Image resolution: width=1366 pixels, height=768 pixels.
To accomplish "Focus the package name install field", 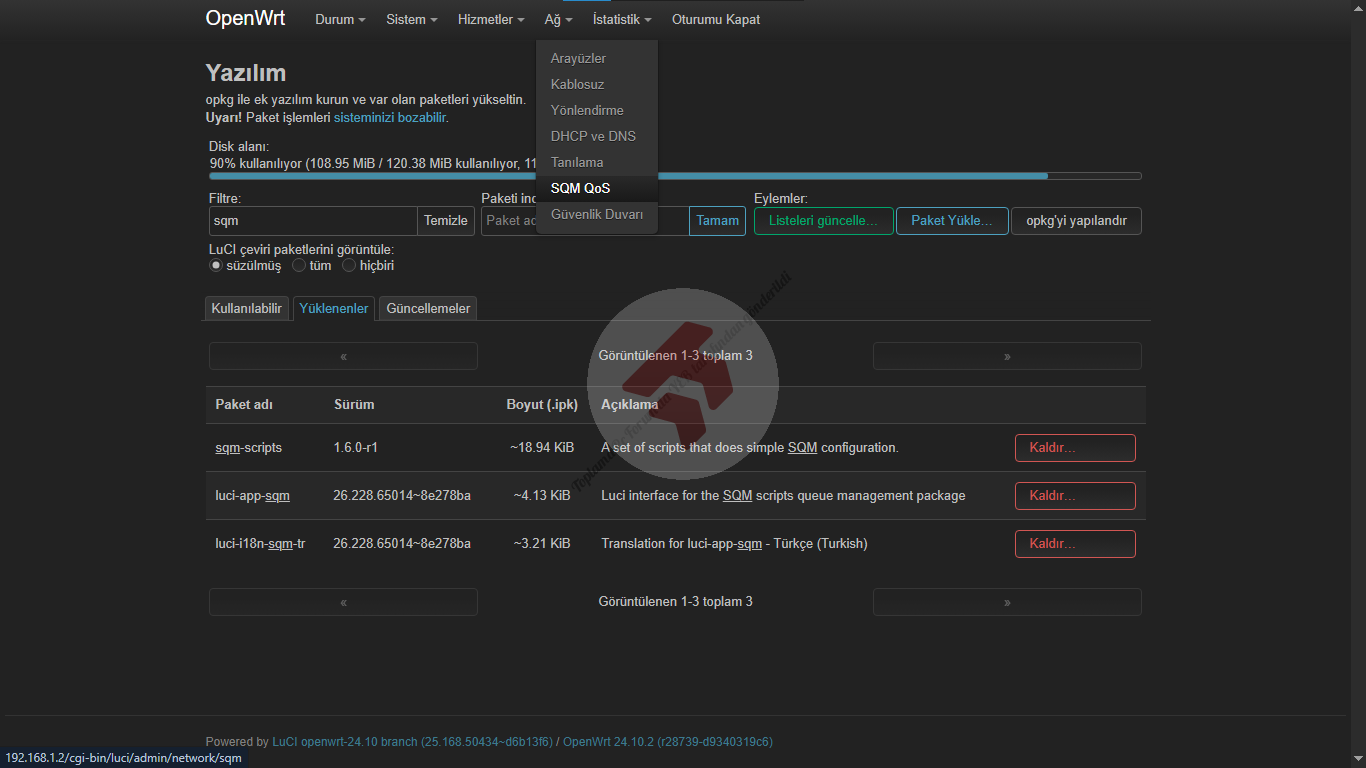I will pyautogui.click(x=585, y=221).
